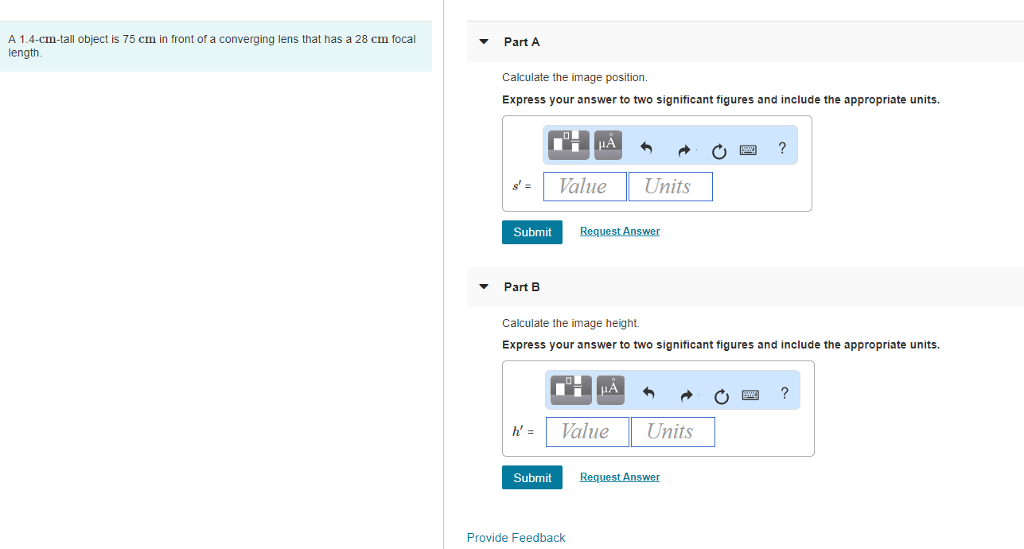Open templates tool in Part A toolbar
Viewport: 1024px width, 549px height.
click(x=568, y=145)
